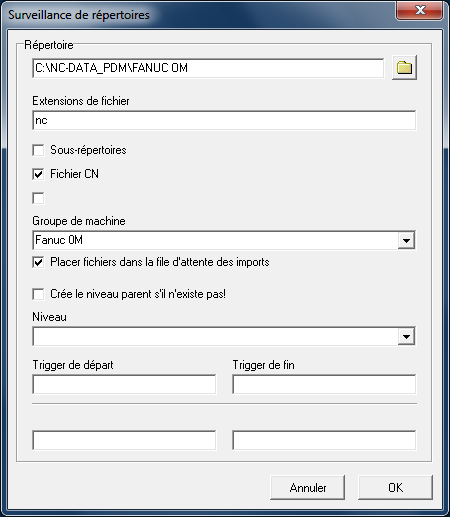Select the unlabeled bottom-left text field
The image size is (450, 517).
pos(124,440)
